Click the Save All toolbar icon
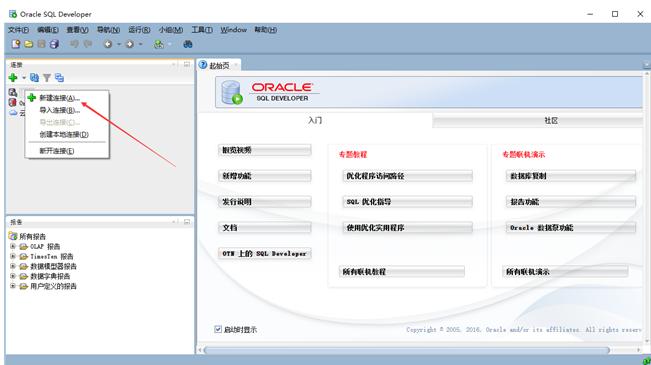Viewport: 651px width, 365px height. (x=54, y=44)
